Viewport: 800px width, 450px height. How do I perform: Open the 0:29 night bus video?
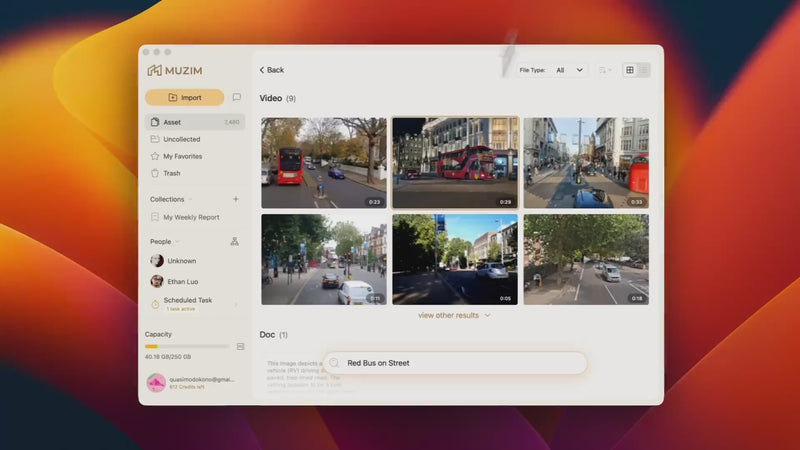click(x=455, y=163)
